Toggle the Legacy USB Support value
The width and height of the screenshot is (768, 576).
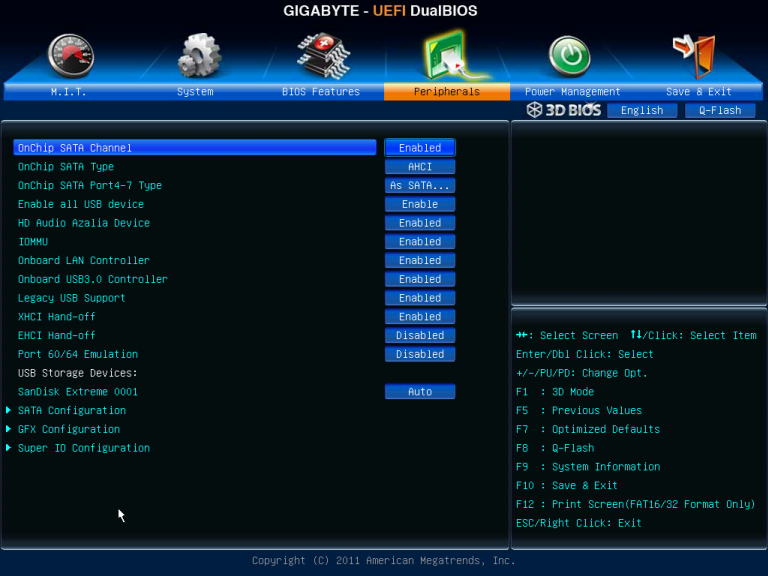420,298
